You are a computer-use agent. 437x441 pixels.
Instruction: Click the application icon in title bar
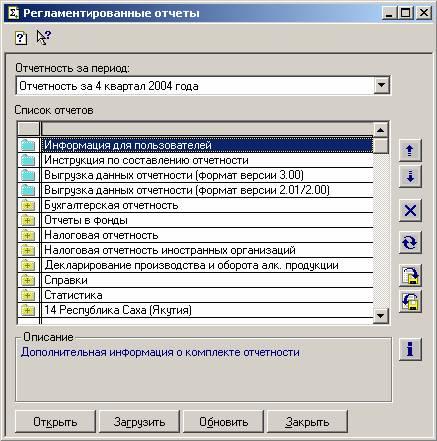click(13, 13)
